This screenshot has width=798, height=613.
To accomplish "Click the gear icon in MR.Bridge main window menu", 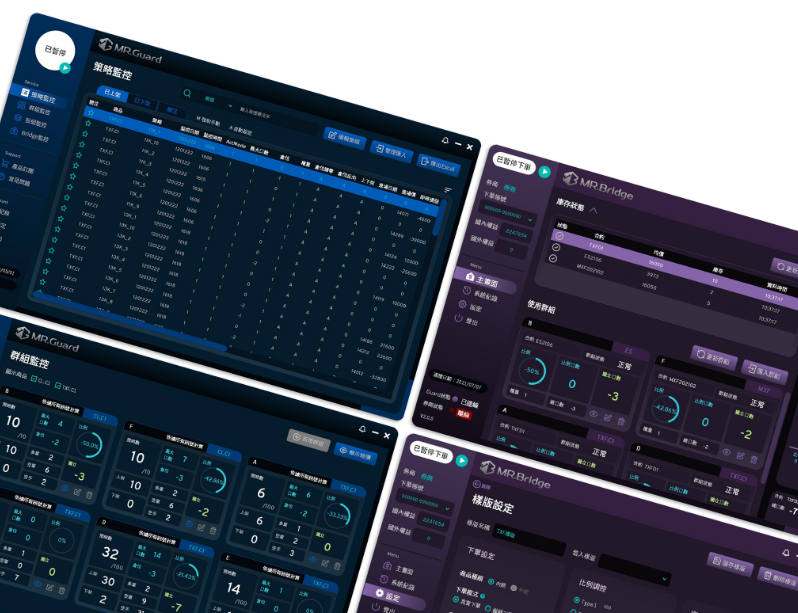I will coord(462,304).
